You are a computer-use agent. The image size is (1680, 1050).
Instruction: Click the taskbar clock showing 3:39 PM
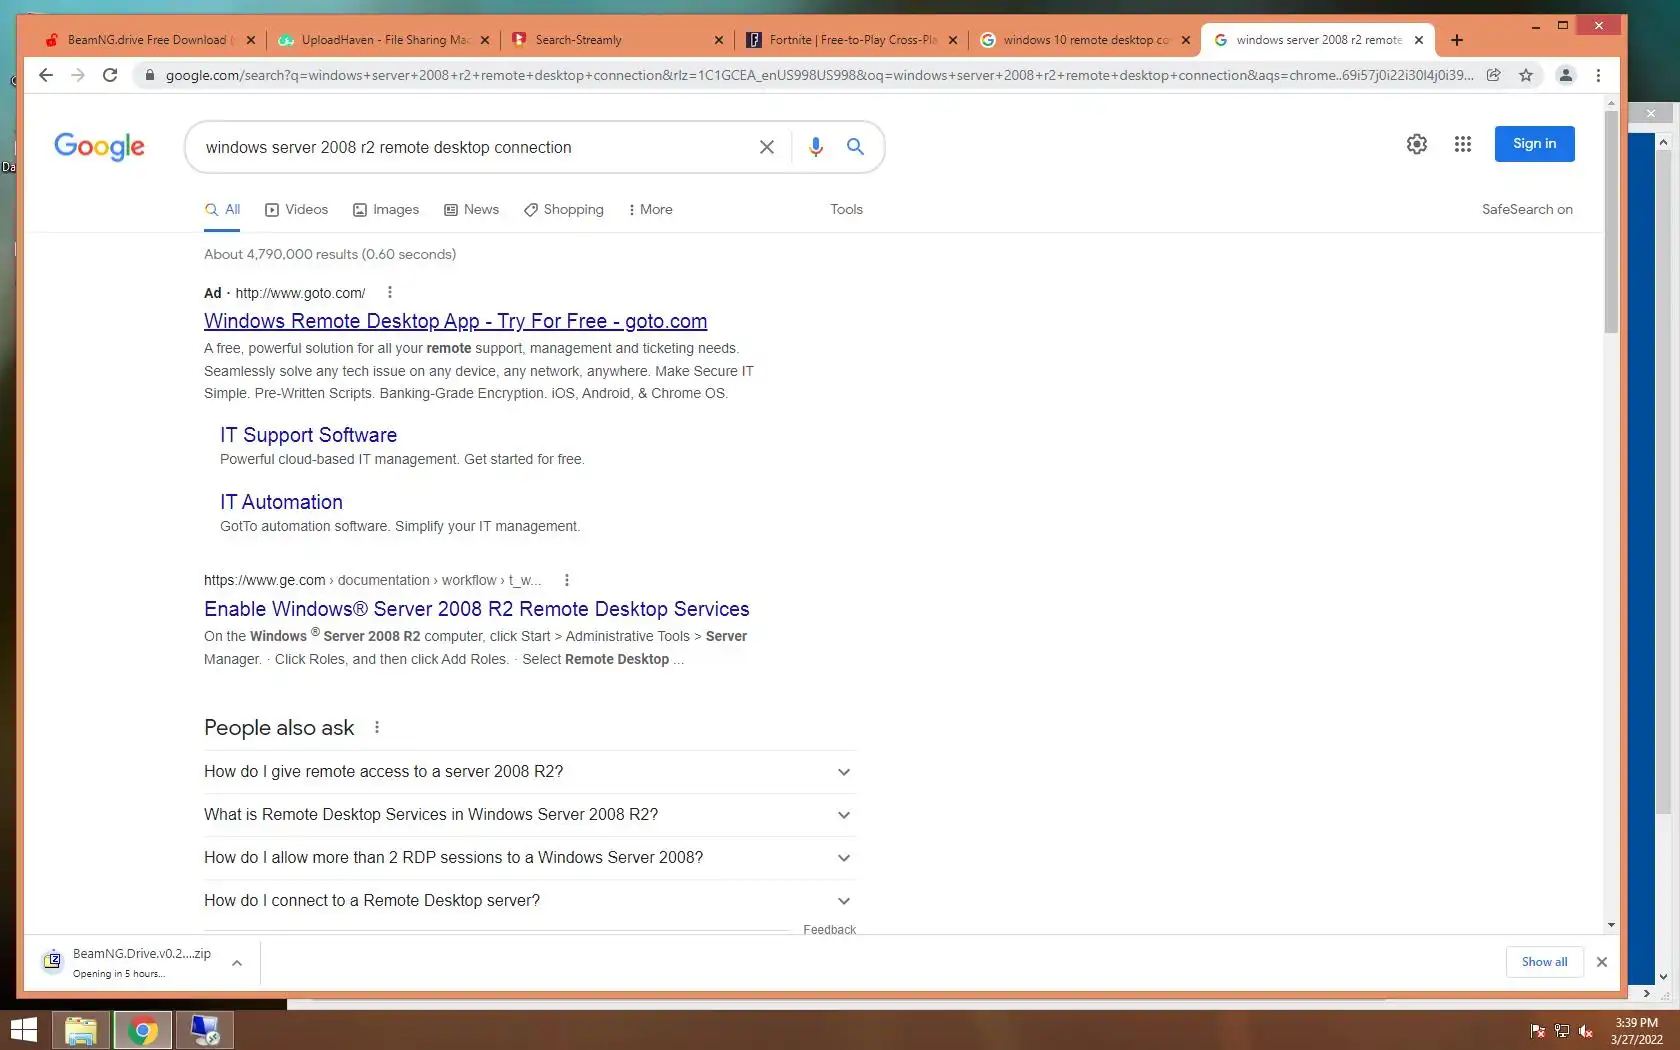coord(1636,1031)
